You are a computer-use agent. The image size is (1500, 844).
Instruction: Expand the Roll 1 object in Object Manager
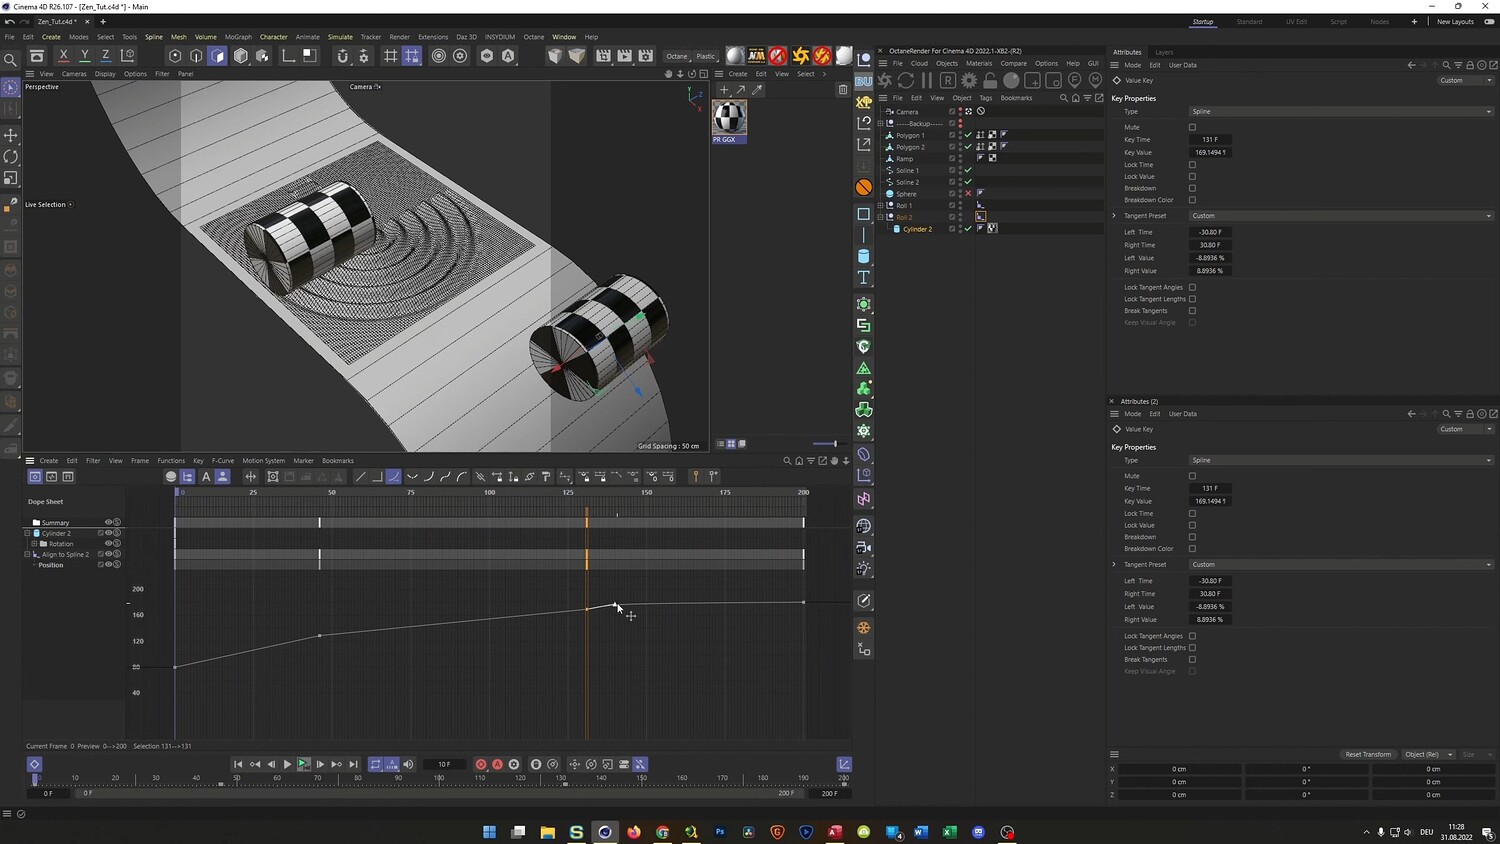coord(880,205)
